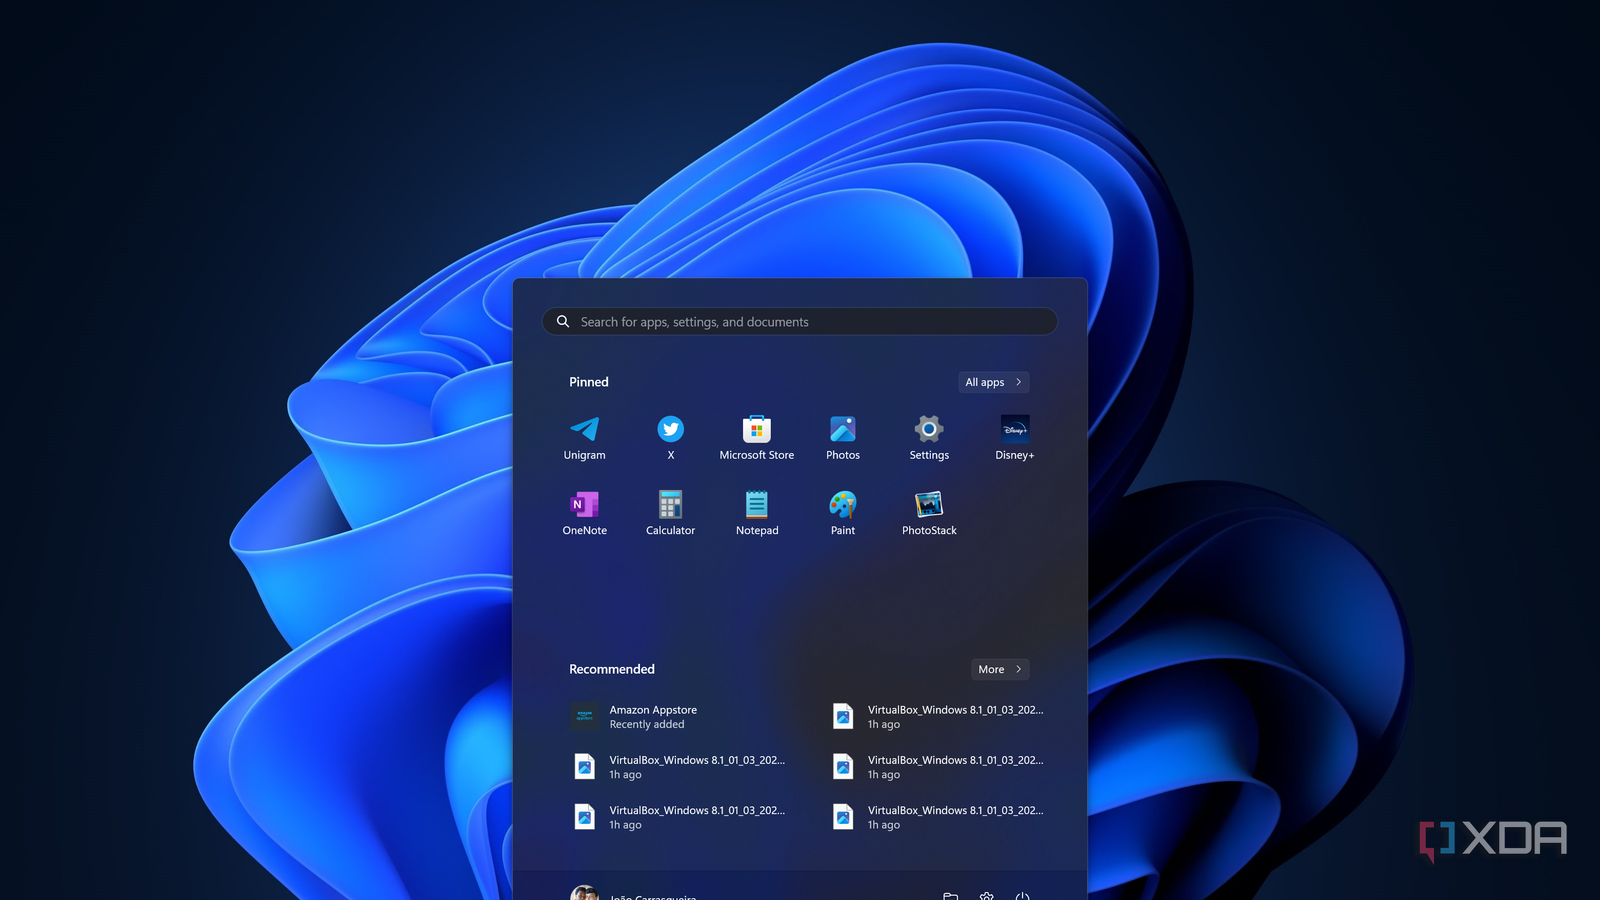
Task: Click the search bar for apps and documents
Action: click(x=798, y=321)
